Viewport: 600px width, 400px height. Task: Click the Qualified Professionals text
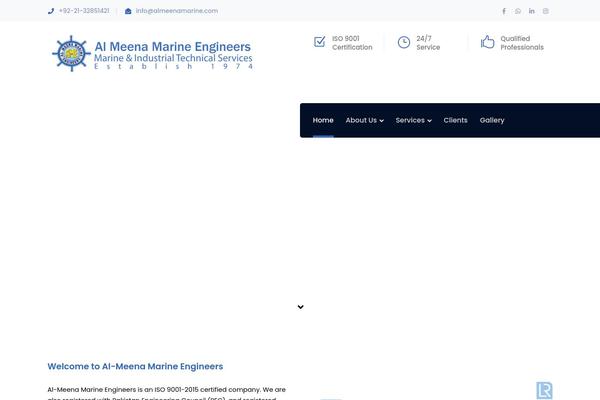[x=522, y=43]
